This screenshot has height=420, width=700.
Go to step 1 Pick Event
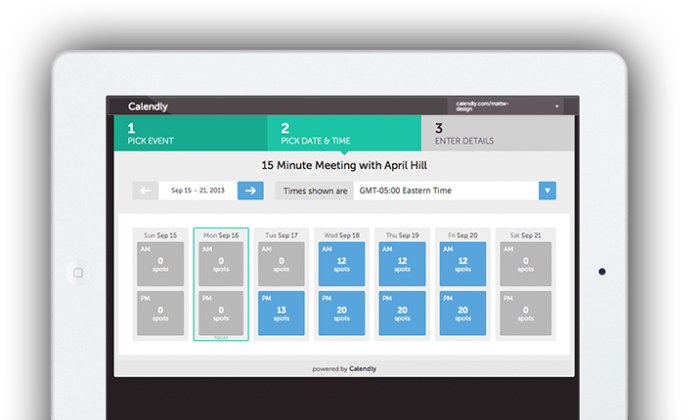pyautogui.click(x=191, y=133)
